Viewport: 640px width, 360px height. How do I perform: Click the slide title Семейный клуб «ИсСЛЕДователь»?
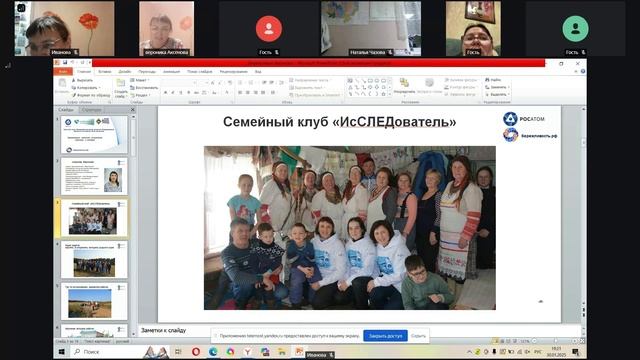pyautogui.click(x=340, y=122)
